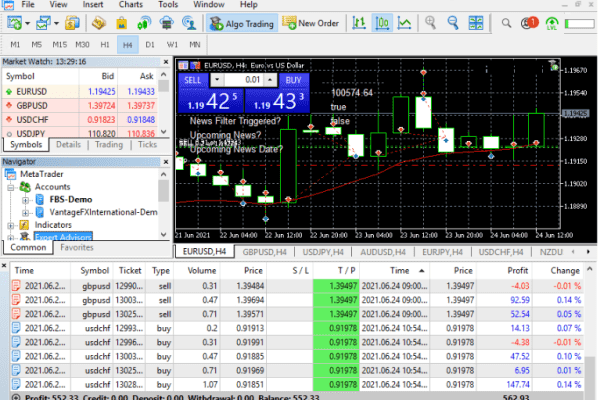Expand the FBS-Demo account node
The width and height of the screenshot is (600, 400).
(x=25, y=200)
